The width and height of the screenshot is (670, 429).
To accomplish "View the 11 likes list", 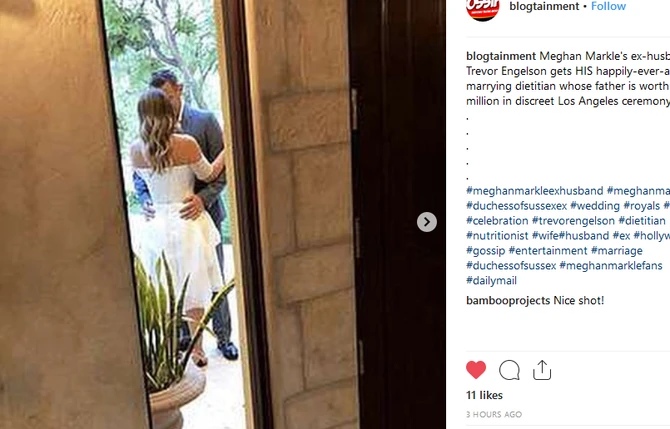I will 484,395.
